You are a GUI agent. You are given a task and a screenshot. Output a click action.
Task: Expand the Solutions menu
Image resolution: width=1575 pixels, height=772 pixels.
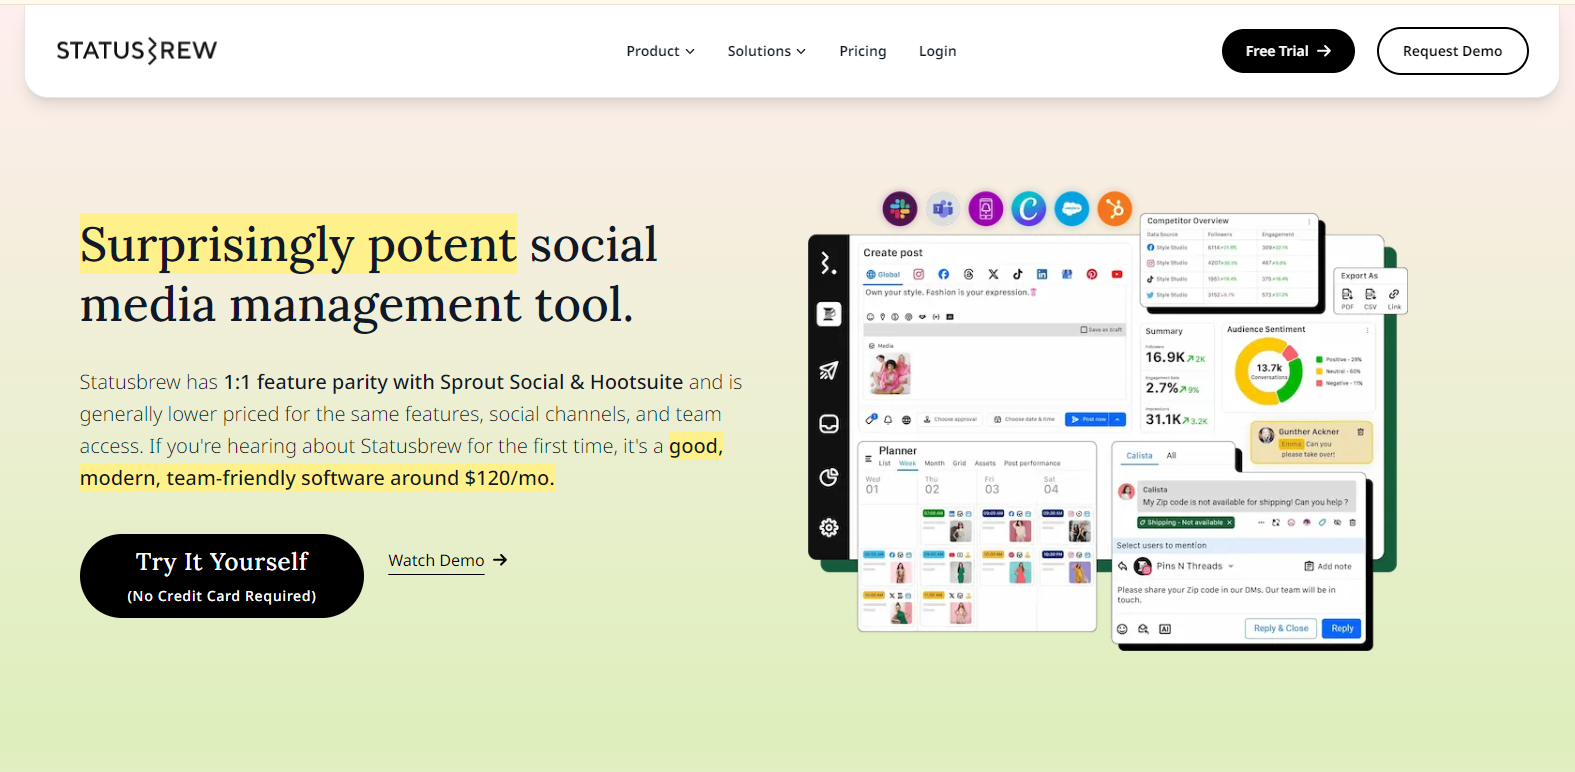pos(766,51)
